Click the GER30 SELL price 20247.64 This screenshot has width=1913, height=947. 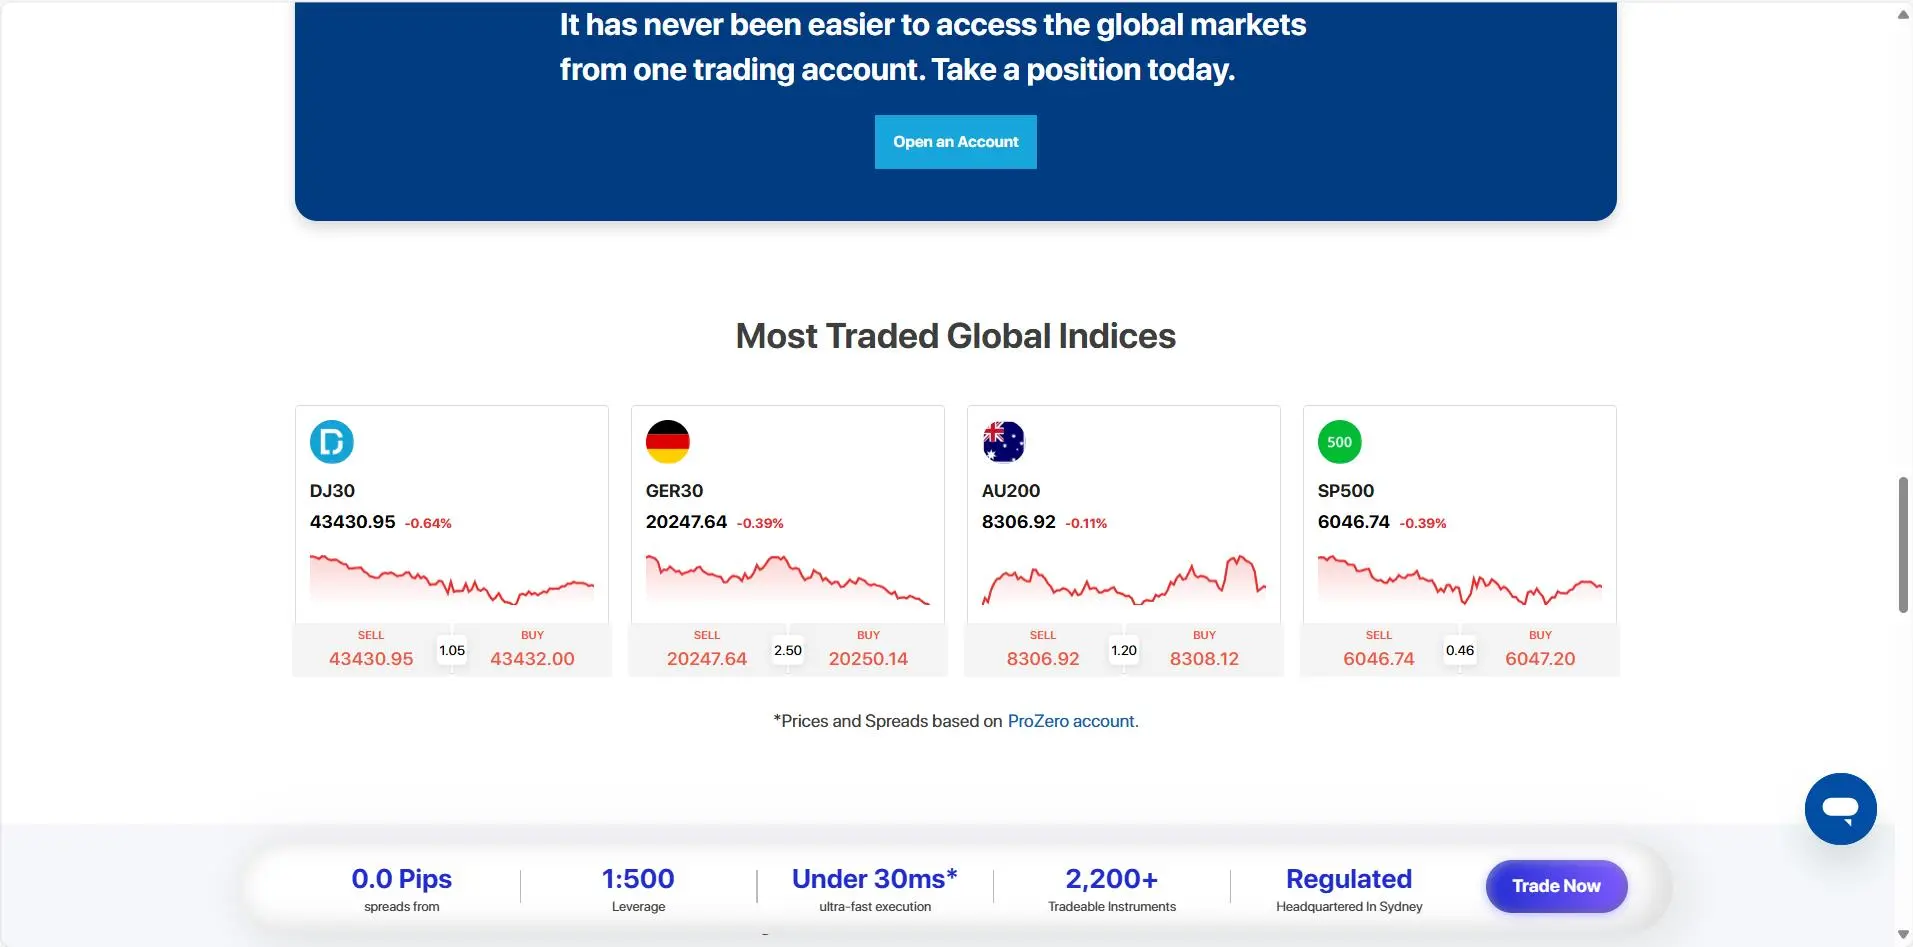[707, 659]
